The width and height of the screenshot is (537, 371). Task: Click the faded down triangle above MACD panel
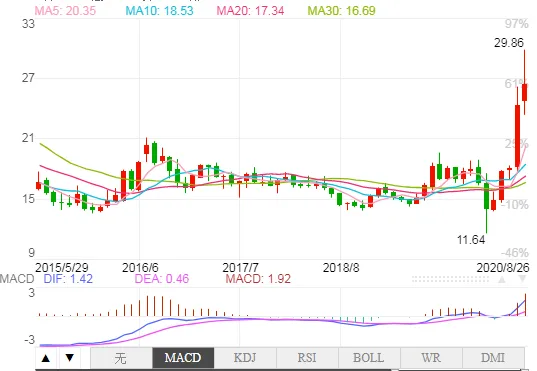tap(522, 279)
